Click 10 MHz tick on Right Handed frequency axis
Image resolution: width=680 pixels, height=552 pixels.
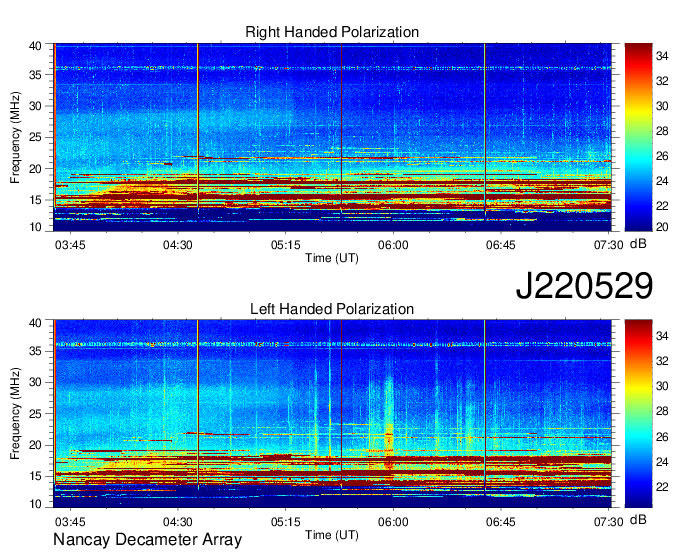(x=35, y=227)
